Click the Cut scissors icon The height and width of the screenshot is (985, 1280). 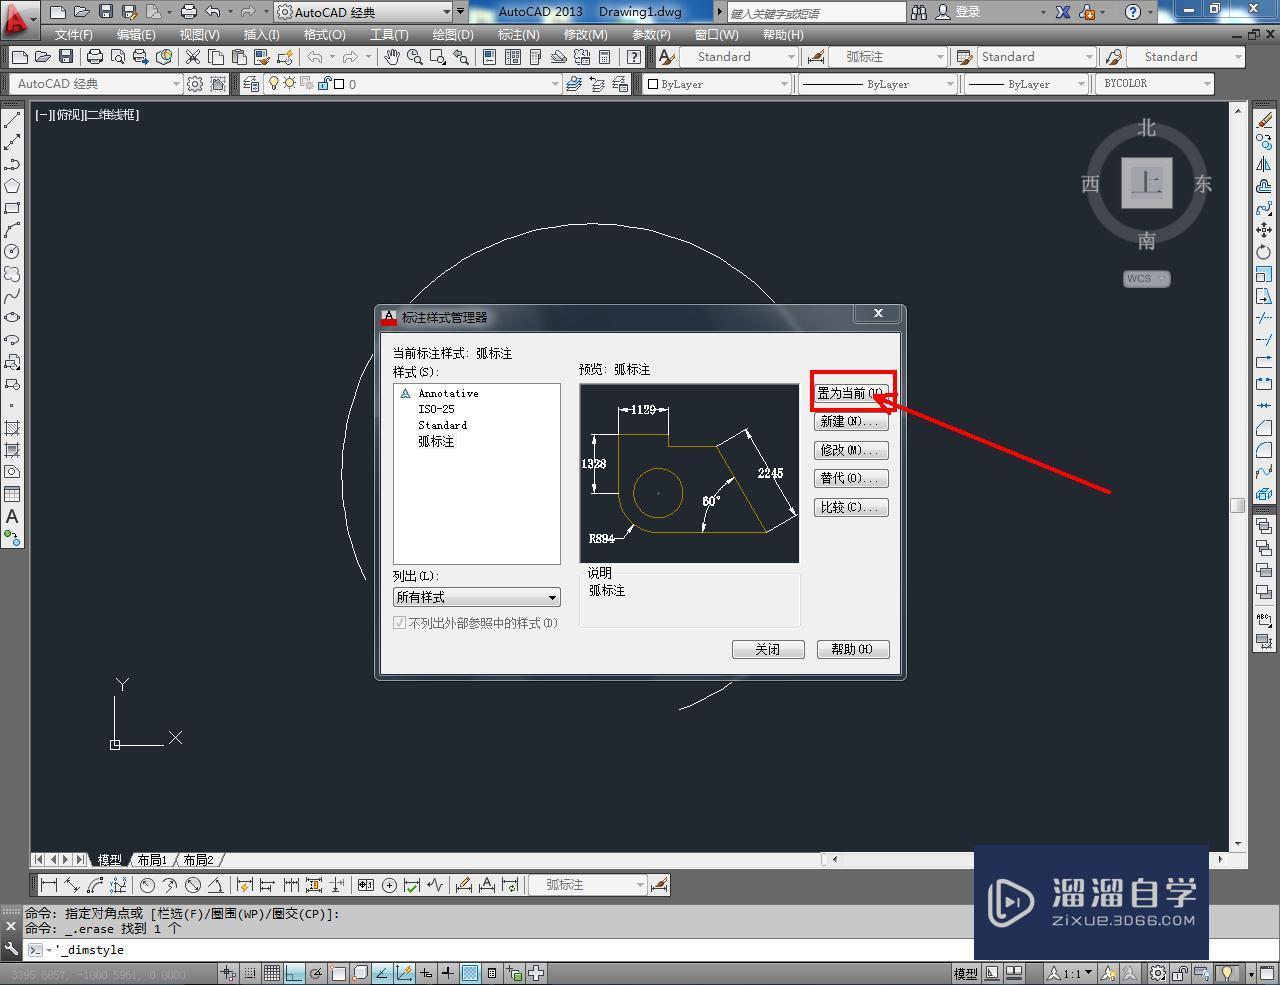pyautogui.click(x=192, y=57)
